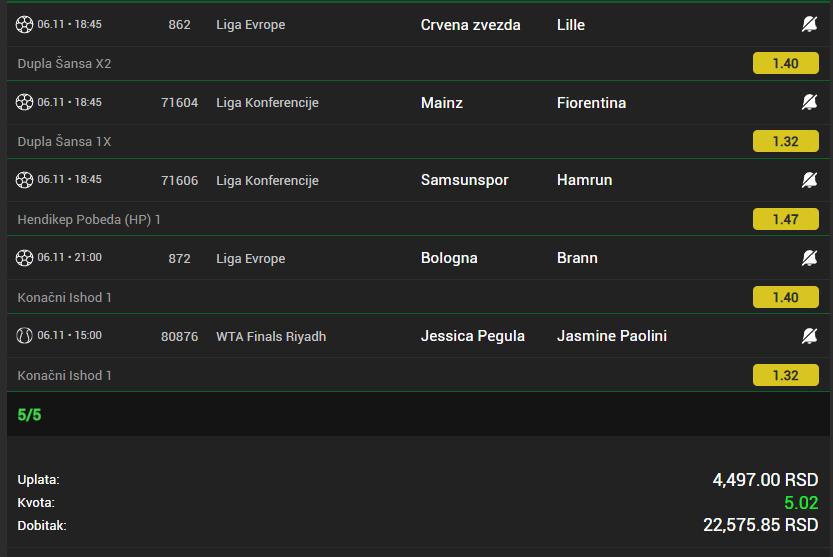The image size is (833, 557).
Task: Click the football icon on Samsunspor row
Action: tap(25, 180)
